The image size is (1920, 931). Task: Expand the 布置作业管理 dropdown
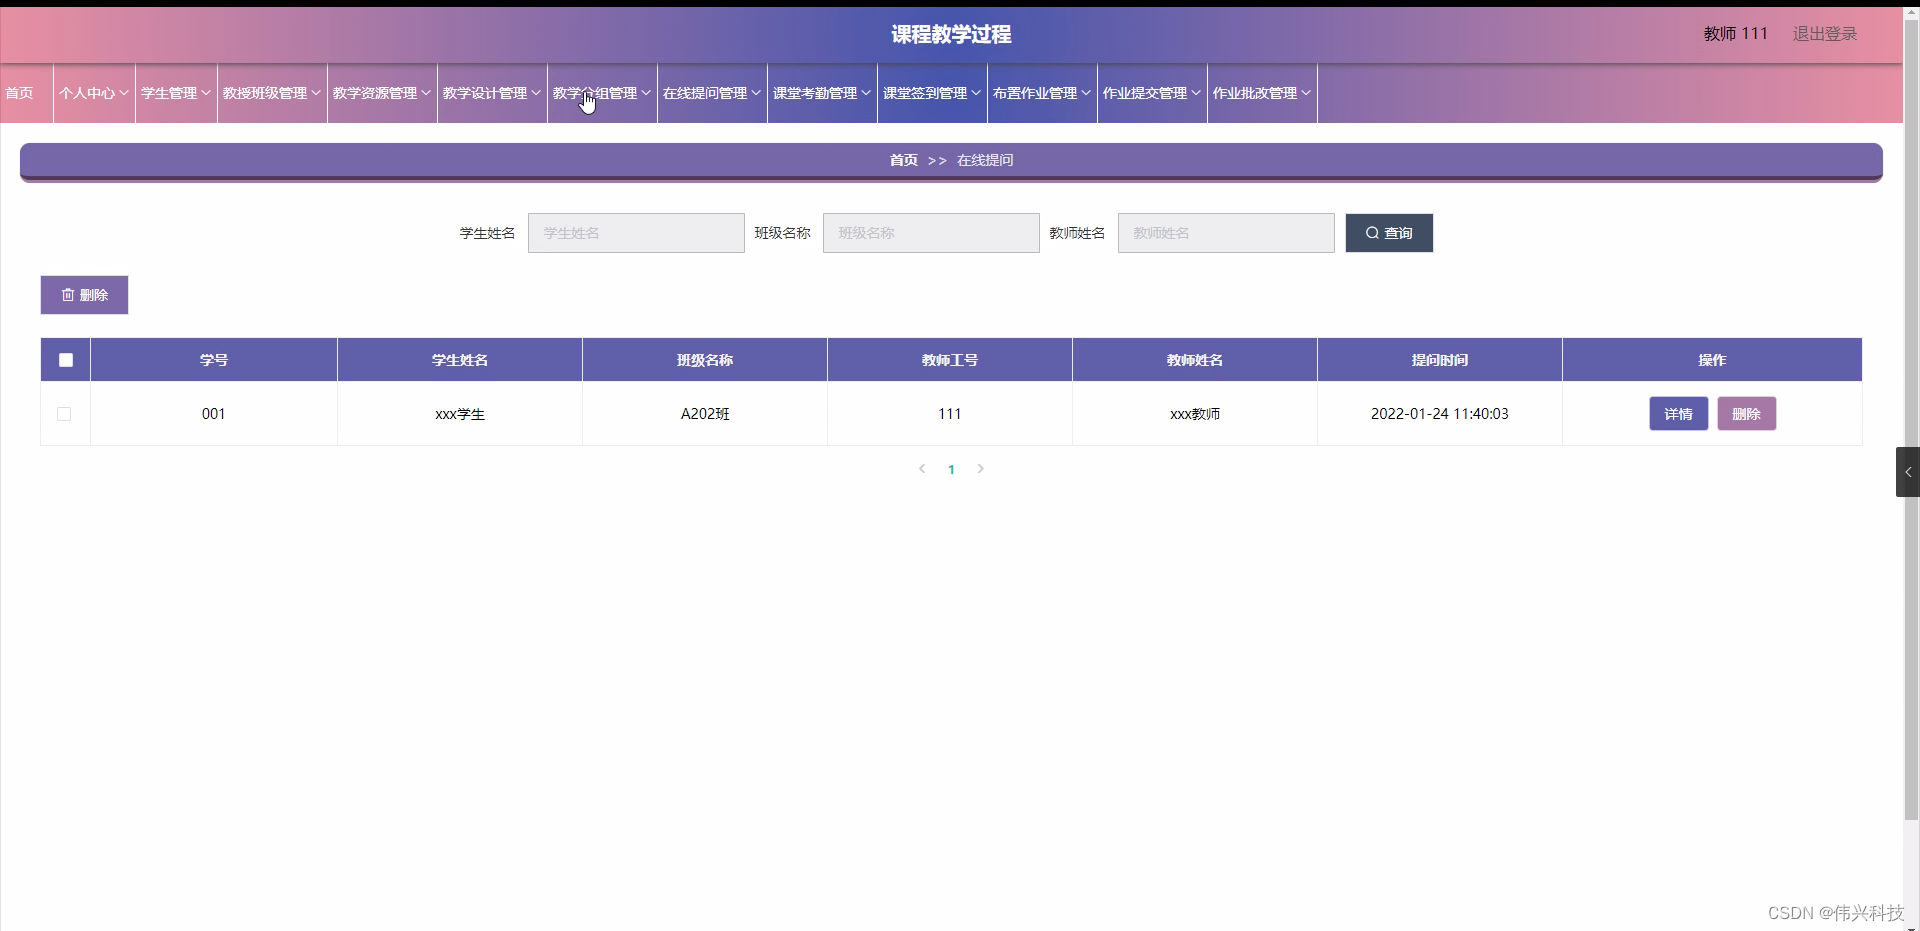coord(1041,93)
